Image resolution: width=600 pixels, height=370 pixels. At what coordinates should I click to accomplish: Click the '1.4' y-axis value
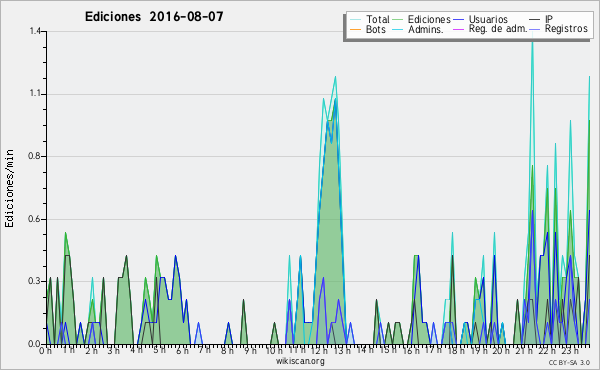coord(35,31)
